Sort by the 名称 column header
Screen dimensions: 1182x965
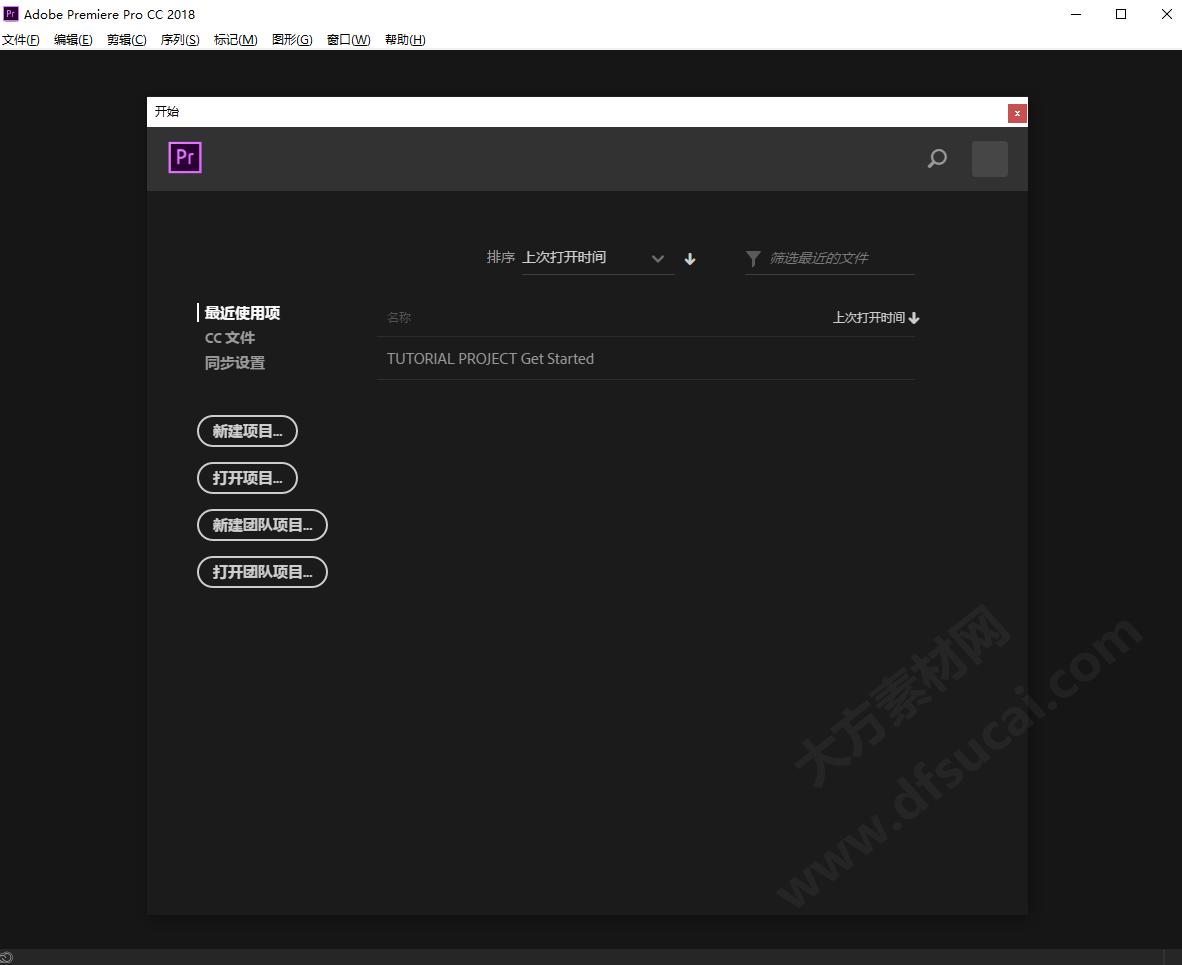point(399,317)
